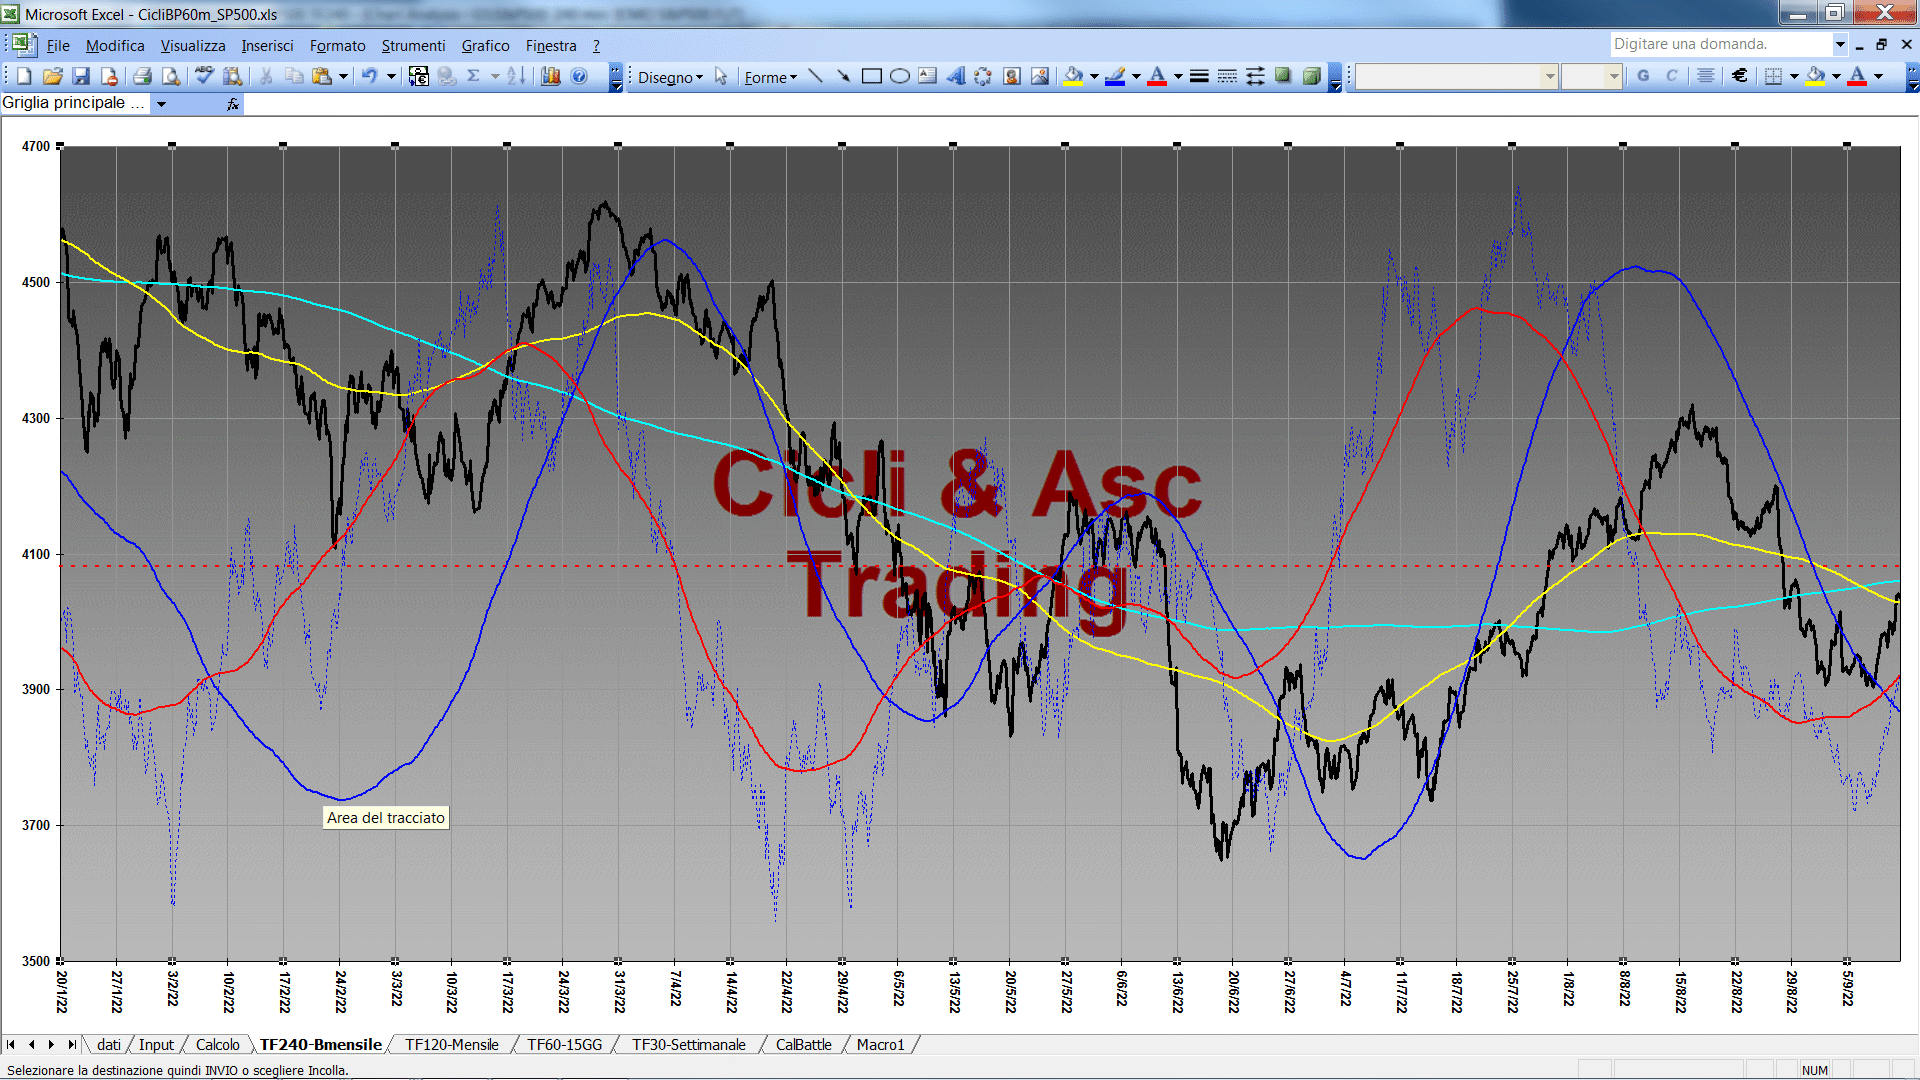
Task: Click the AutoSum sigma icon
Action: 474,76
